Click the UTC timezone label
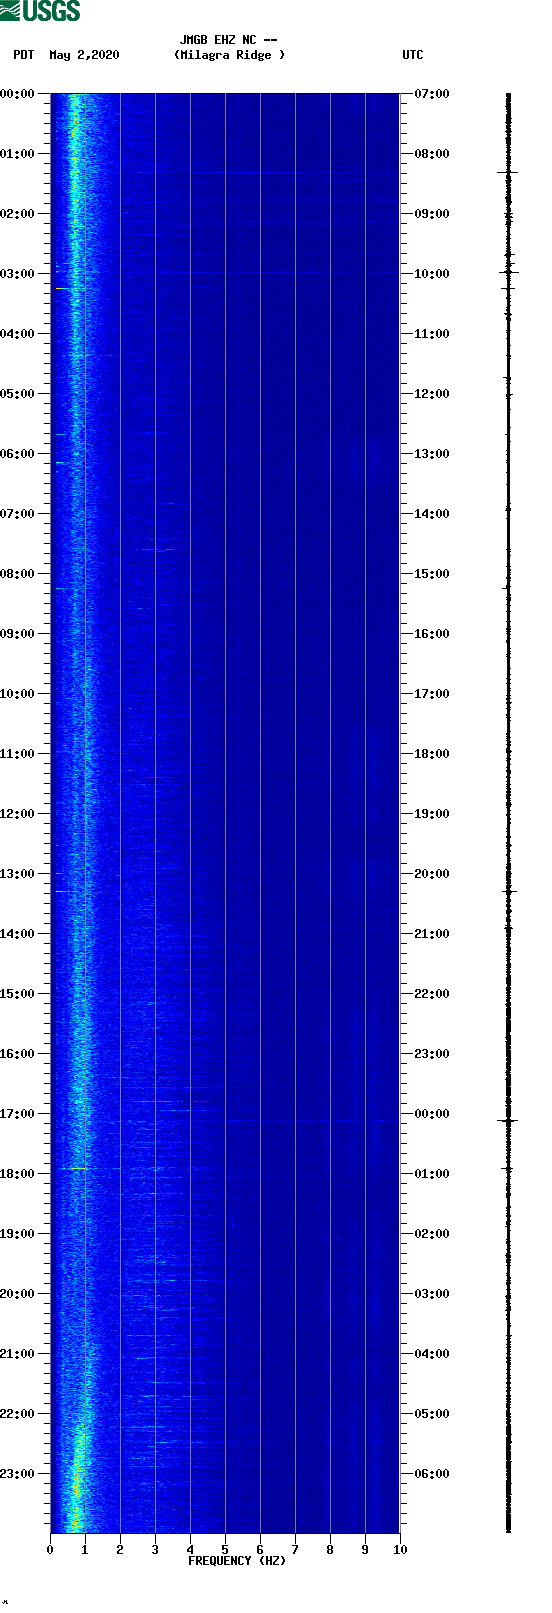Screen dimensions: 552x1613 413,55
